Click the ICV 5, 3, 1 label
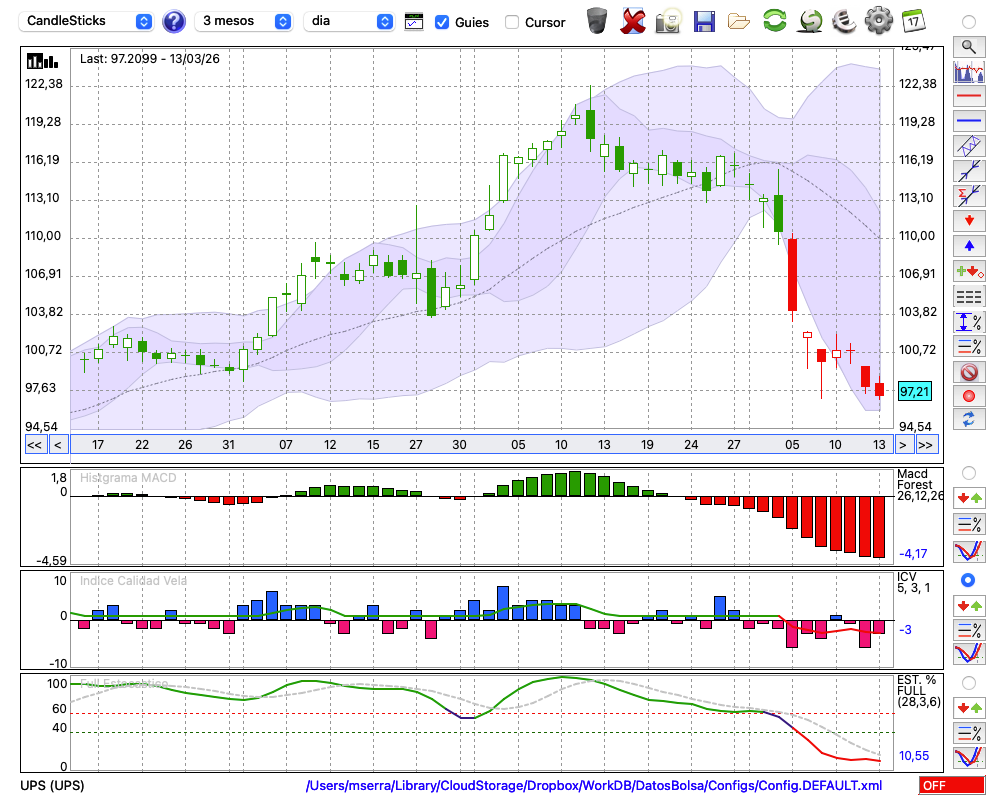This screenshot has height=800, width=1000. click(913, 582)
